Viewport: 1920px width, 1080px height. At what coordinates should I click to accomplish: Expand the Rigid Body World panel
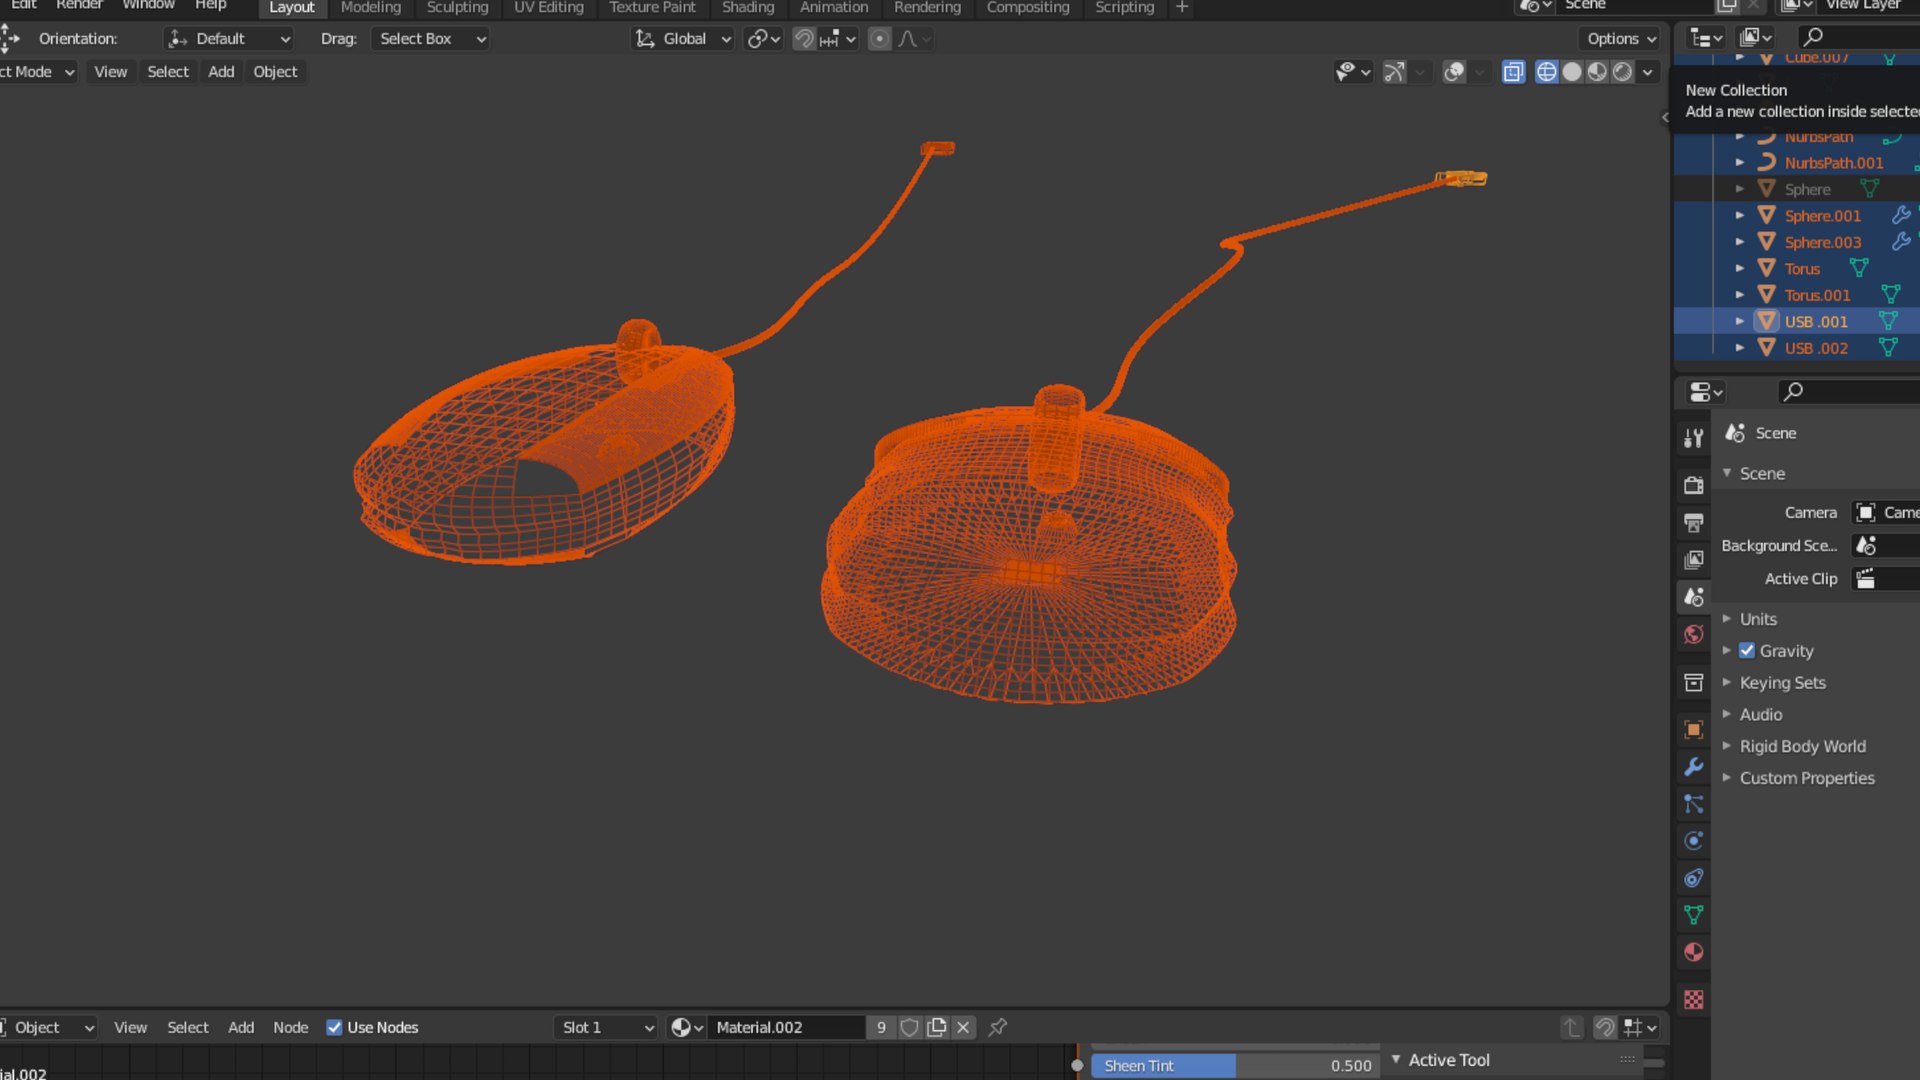(x=1802, y=746)
